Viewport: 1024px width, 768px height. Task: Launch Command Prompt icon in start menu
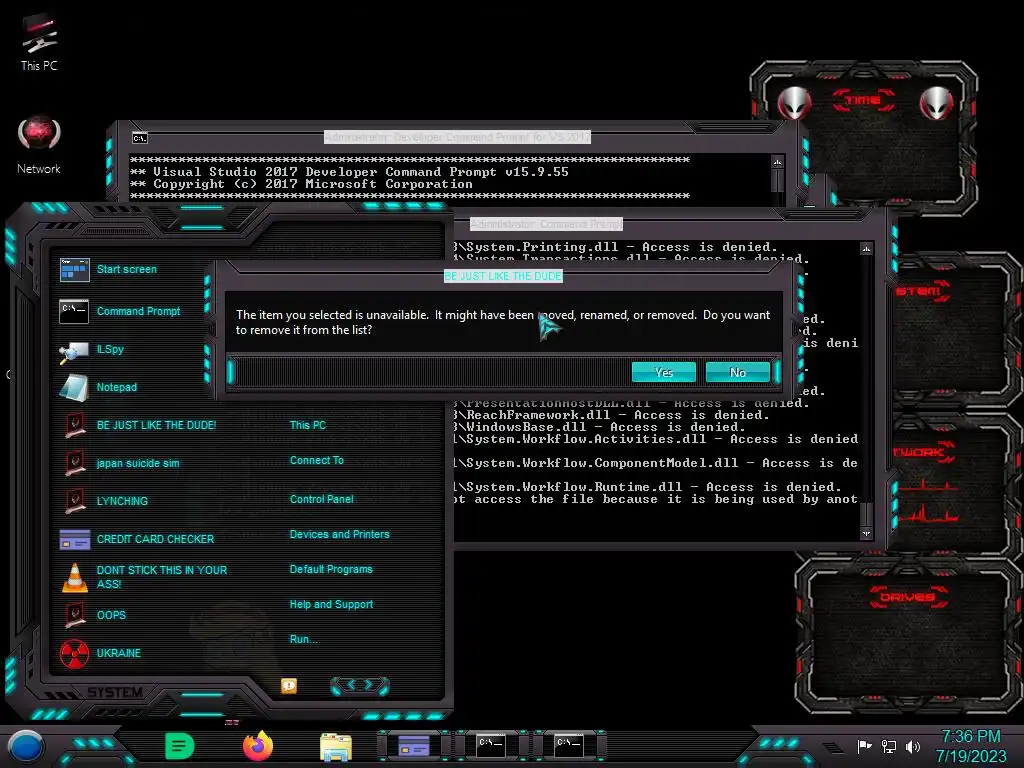coord(74,312)
